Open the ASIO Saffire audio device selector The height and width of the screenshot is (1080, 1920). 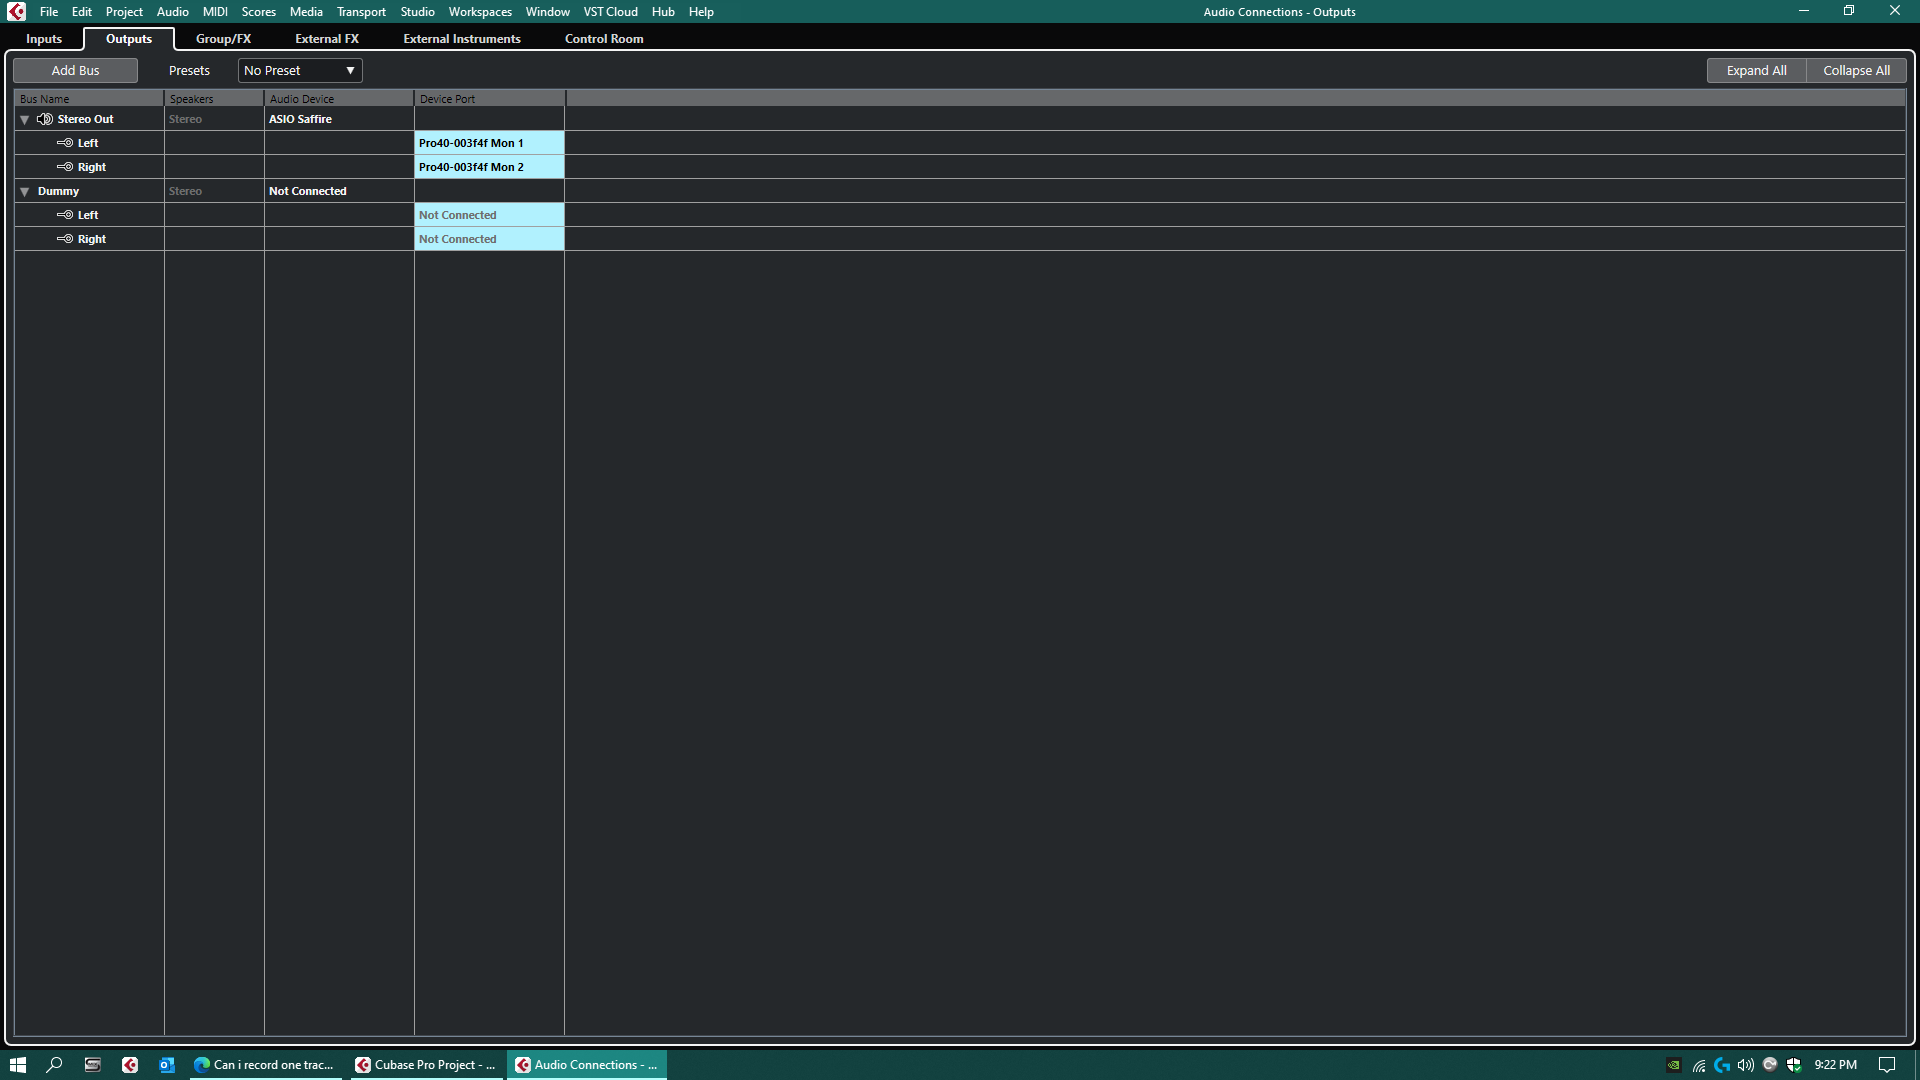[x=338, y=119]
